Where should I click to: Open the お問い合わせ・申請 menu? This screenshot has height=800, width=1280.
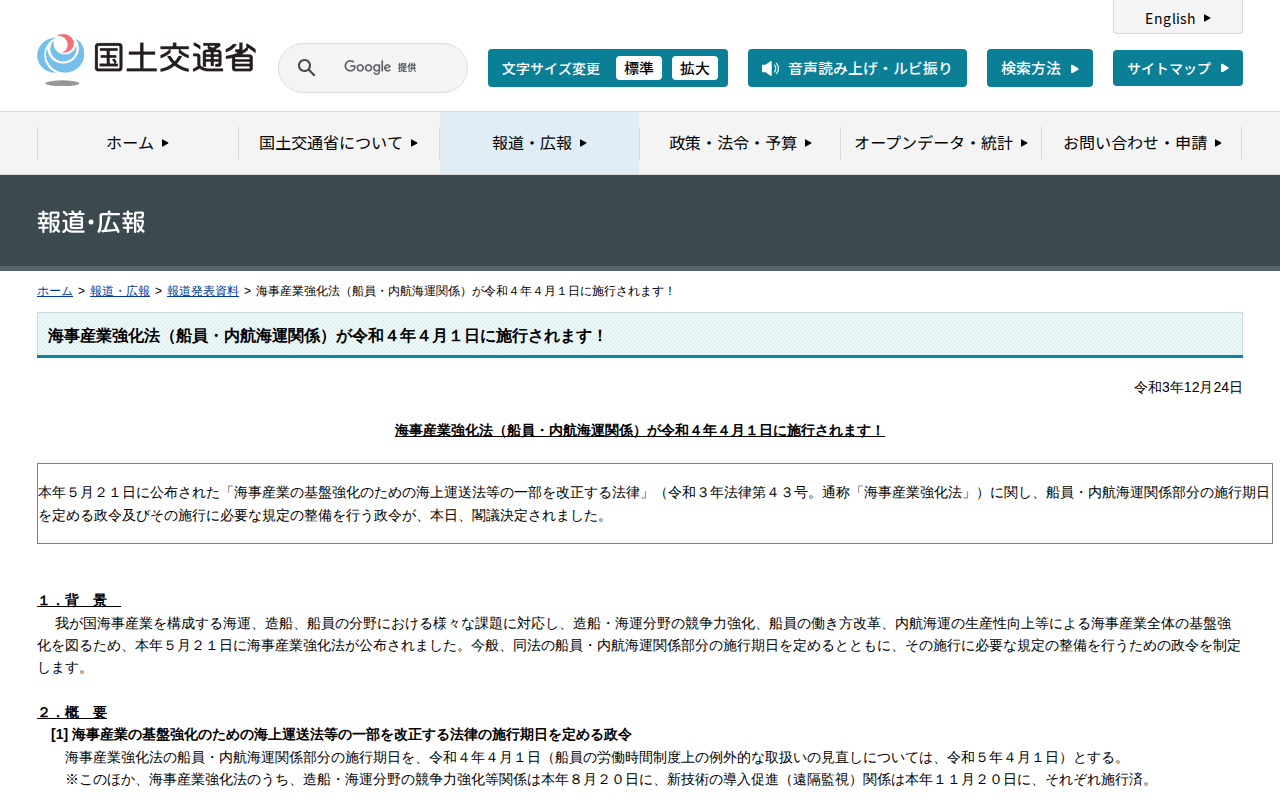(1142, 143)
